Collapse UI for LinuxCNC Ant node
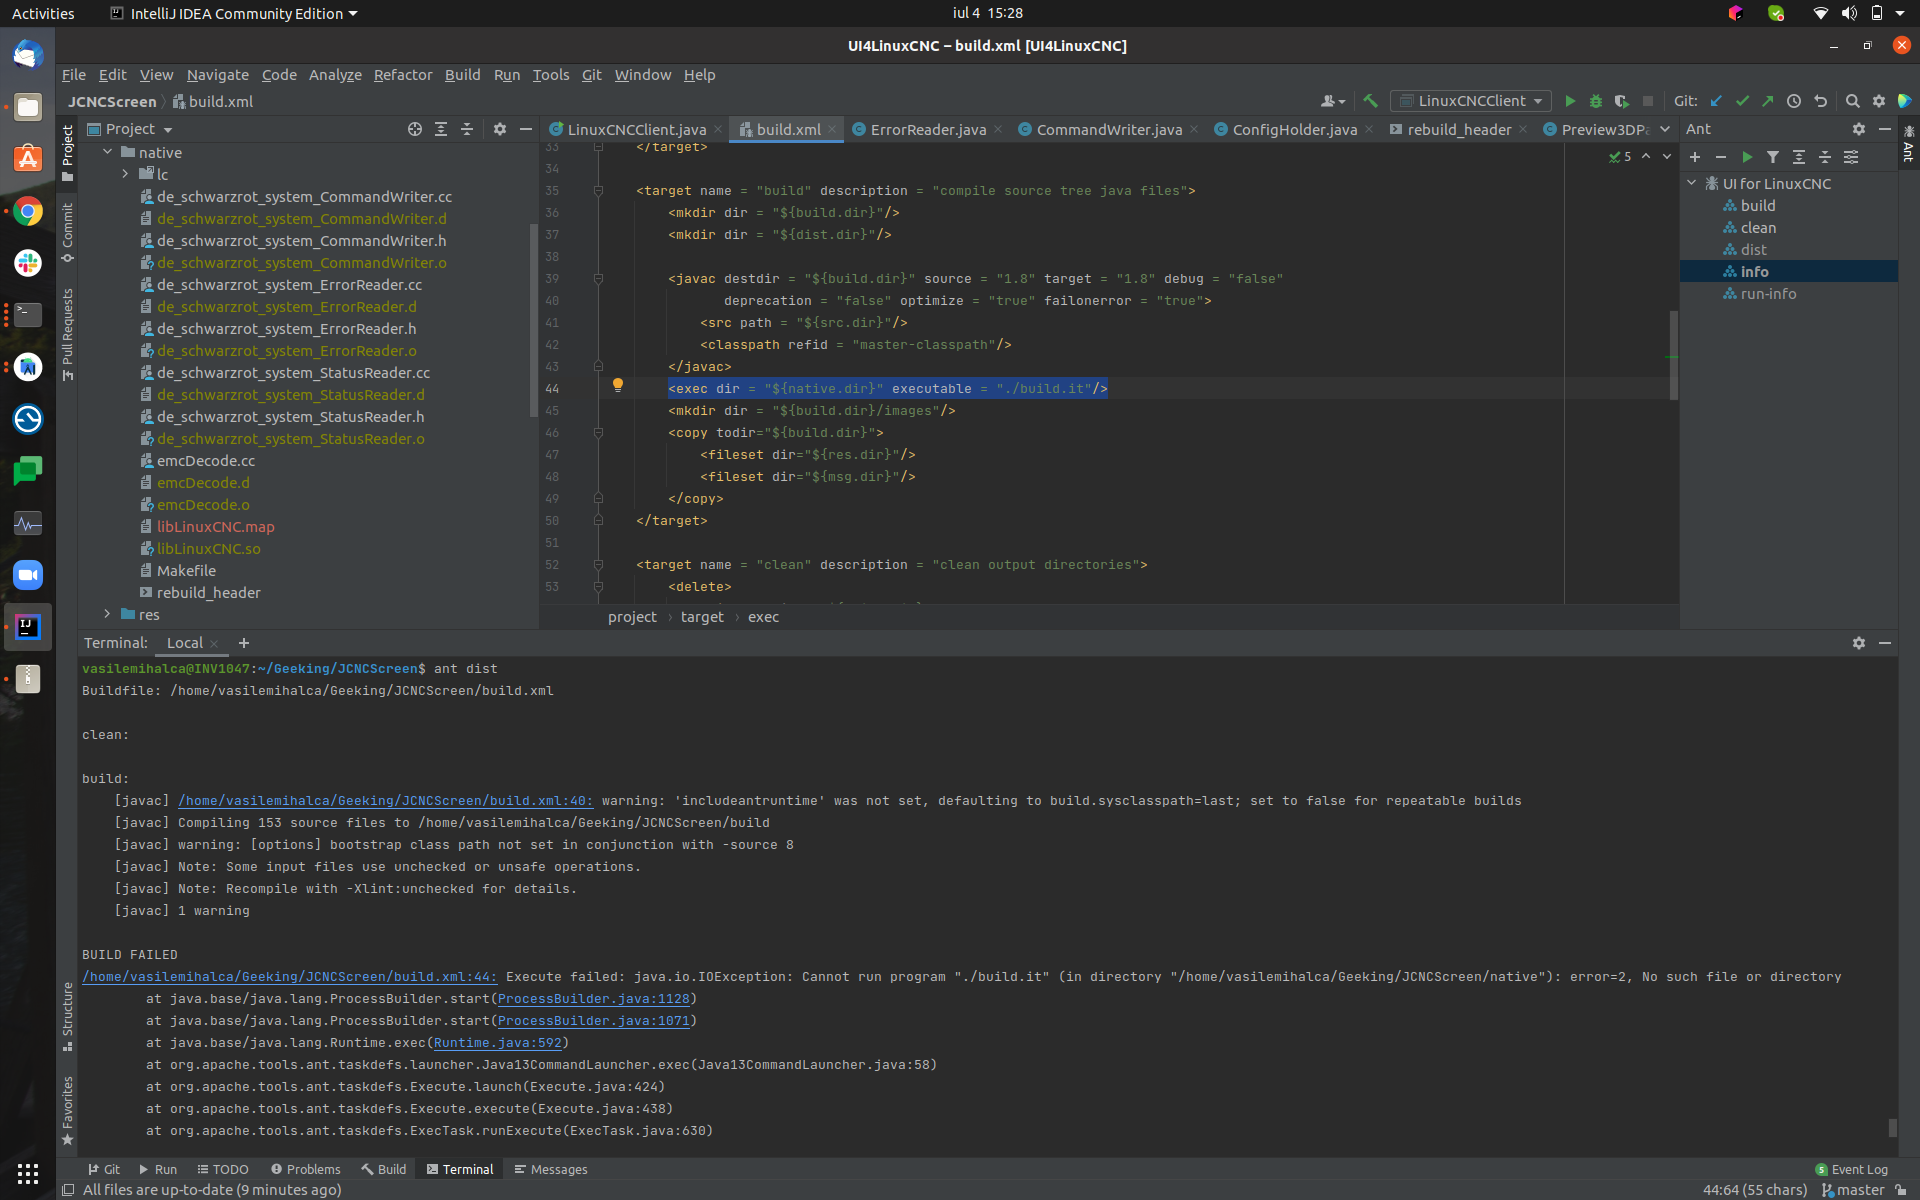The height and width of the screenshot is (1200, 1920). tap(1692, 183)
